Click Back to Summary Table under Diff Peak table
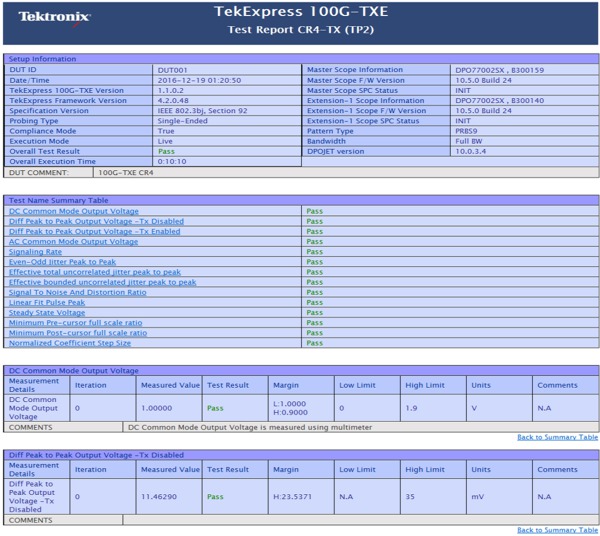Viewport: 600px width, 536px height. coord(557,530)
